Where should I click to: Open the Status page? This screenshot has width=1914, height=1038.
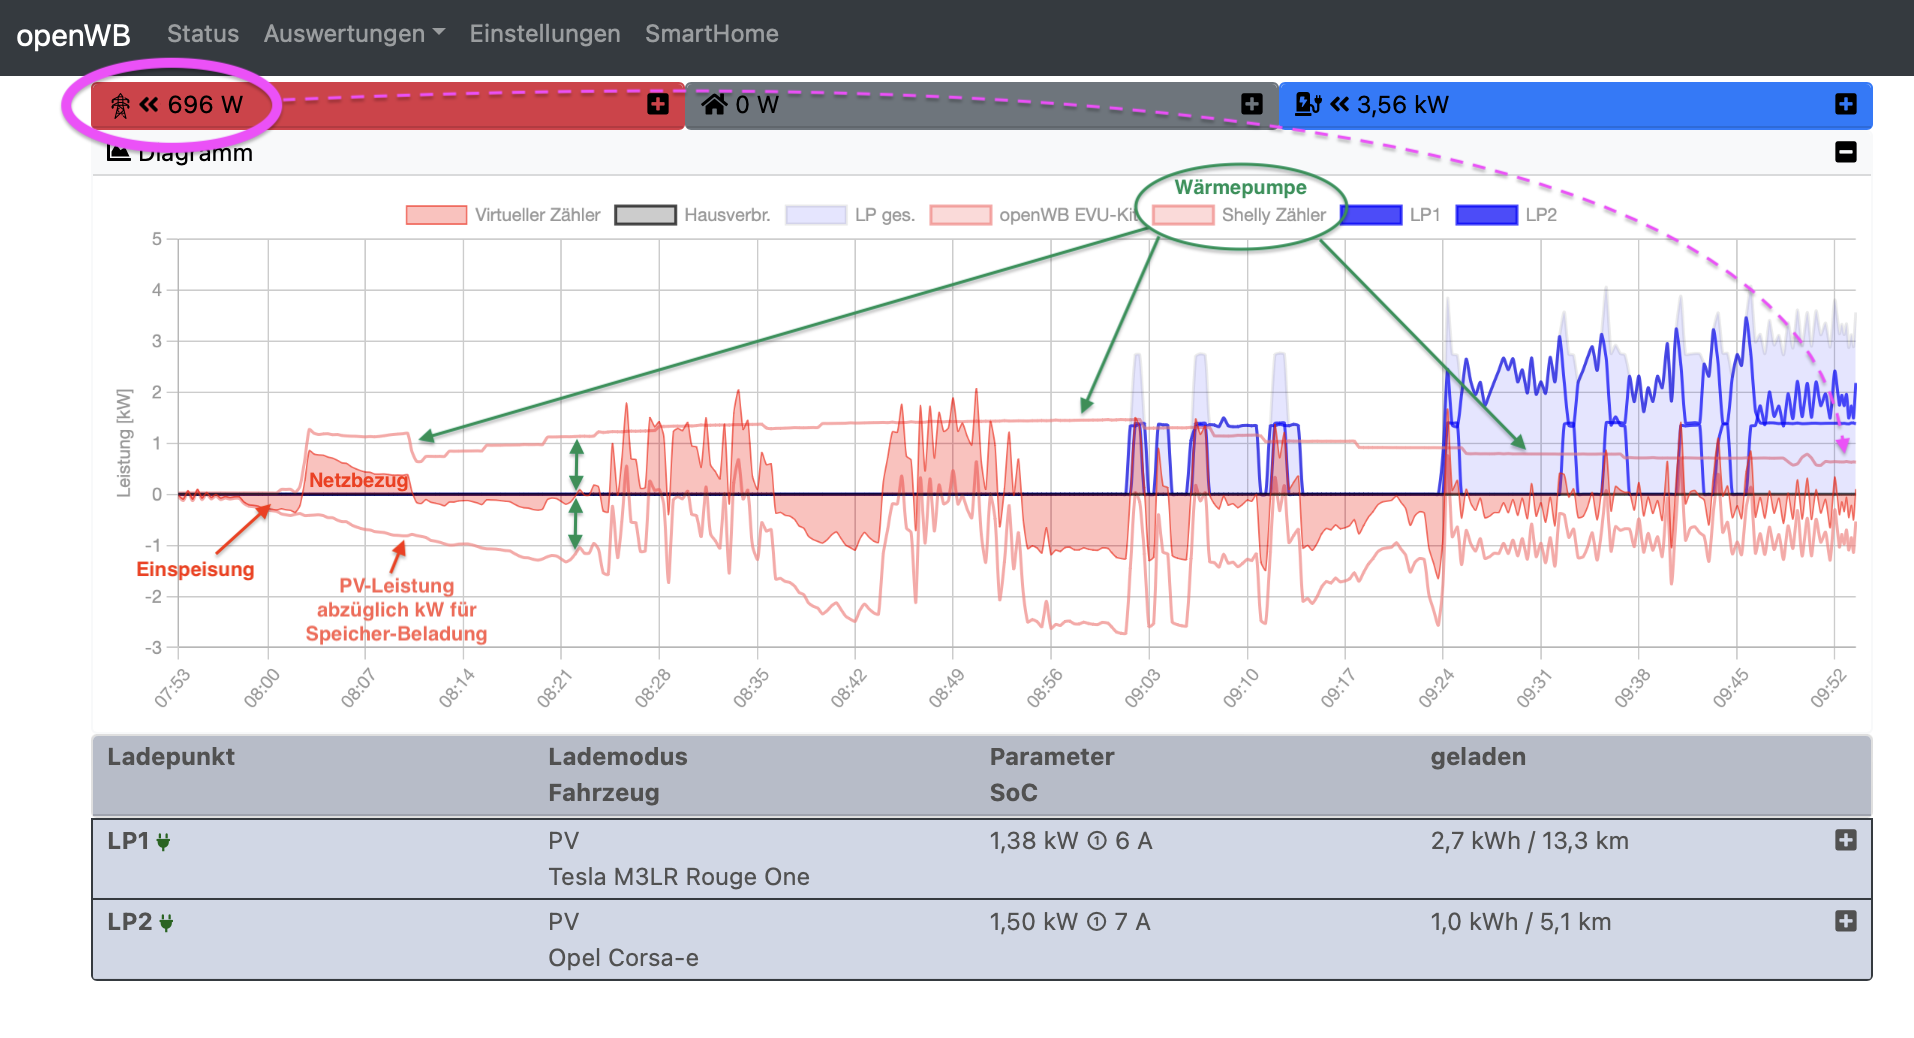pos(203,34)
